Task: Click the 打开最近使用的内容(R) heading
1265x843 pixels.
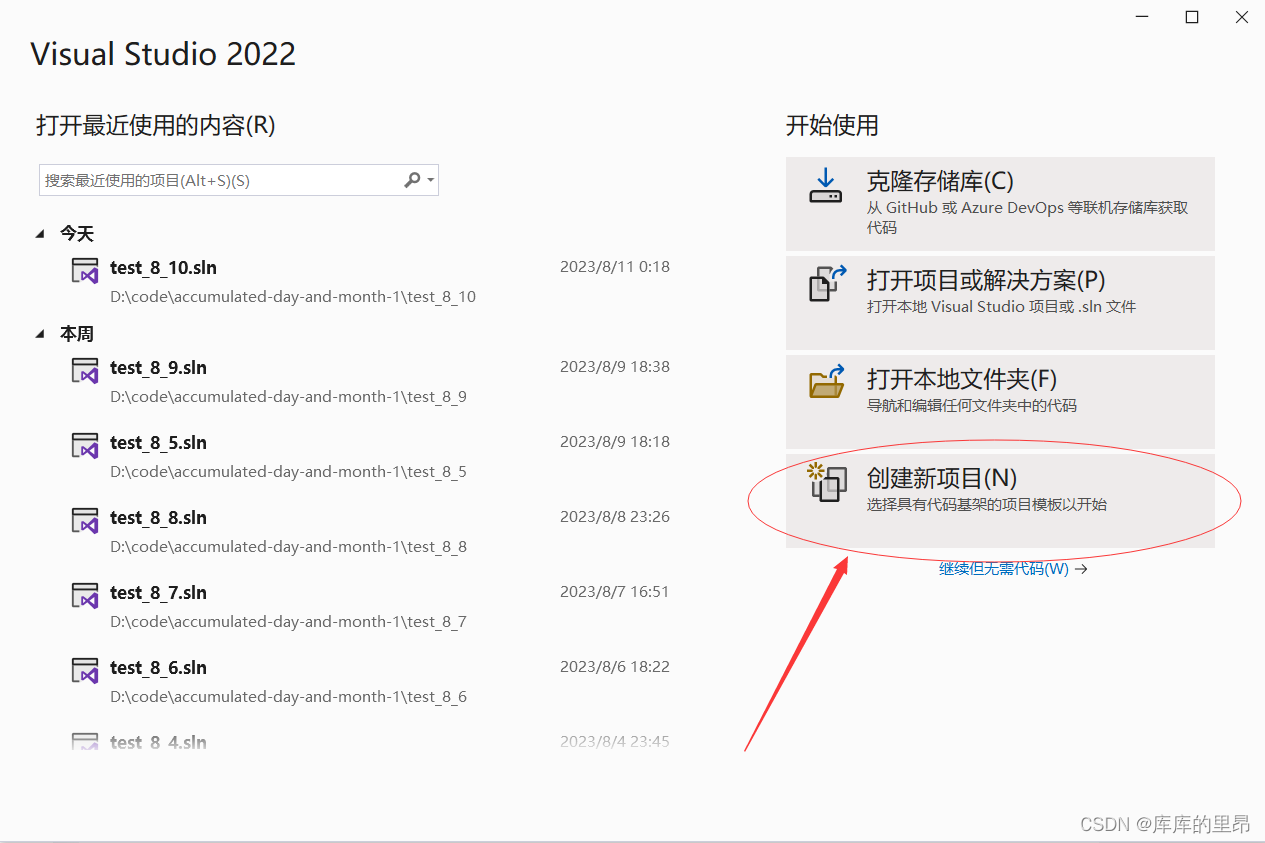Action: [156, 125]
